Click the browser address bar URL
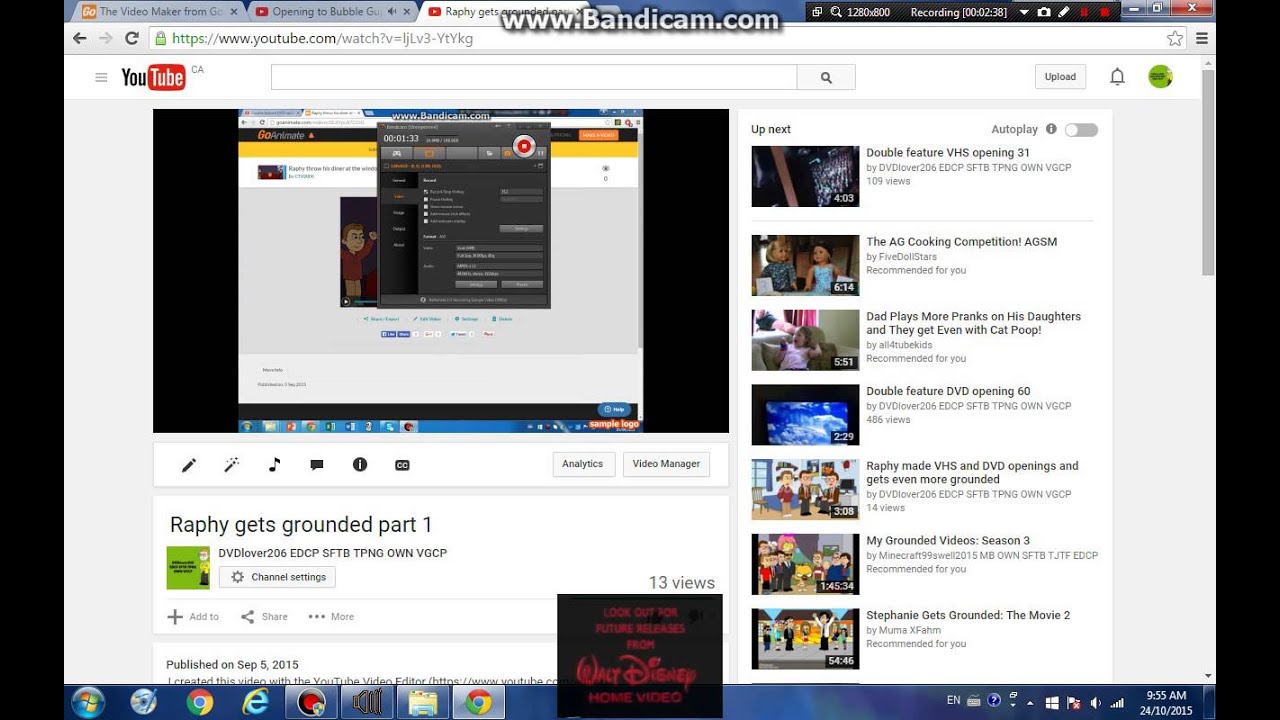The image size is (1280, 720). coord(322,39)
